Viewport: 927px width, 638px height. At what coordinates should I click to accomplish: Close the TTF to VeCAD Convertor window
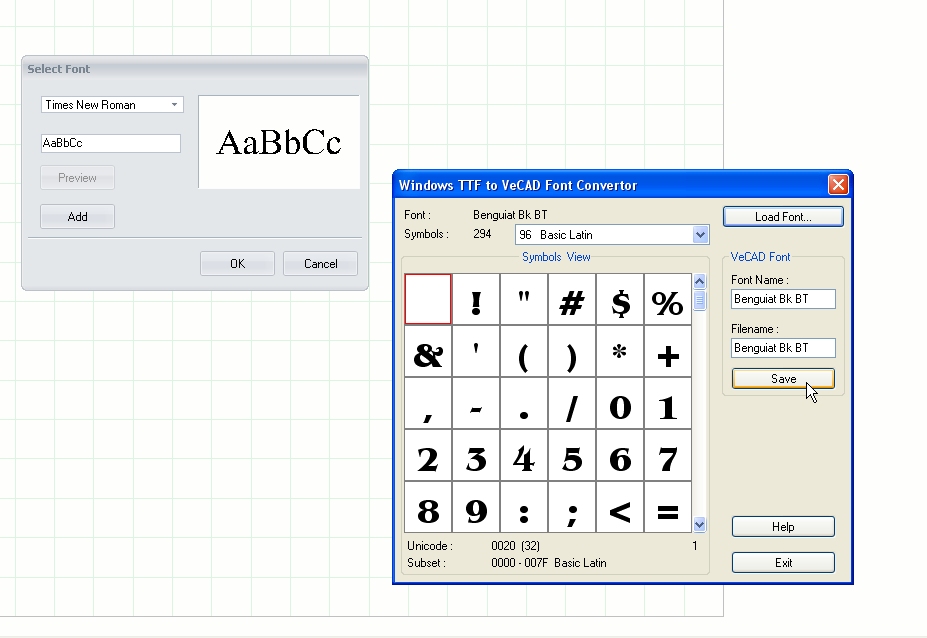coord(838,185)
